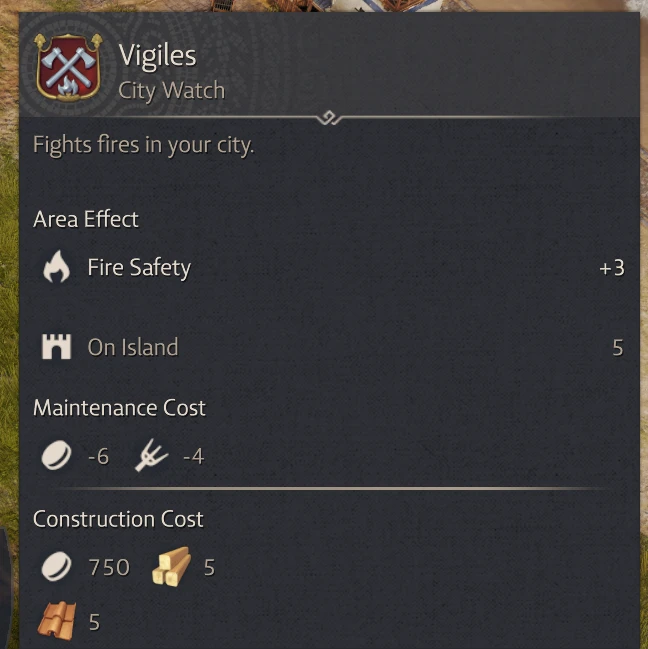648x649 pixels.
Task: Click the 750 coin construction price
Action: point(109,567)
